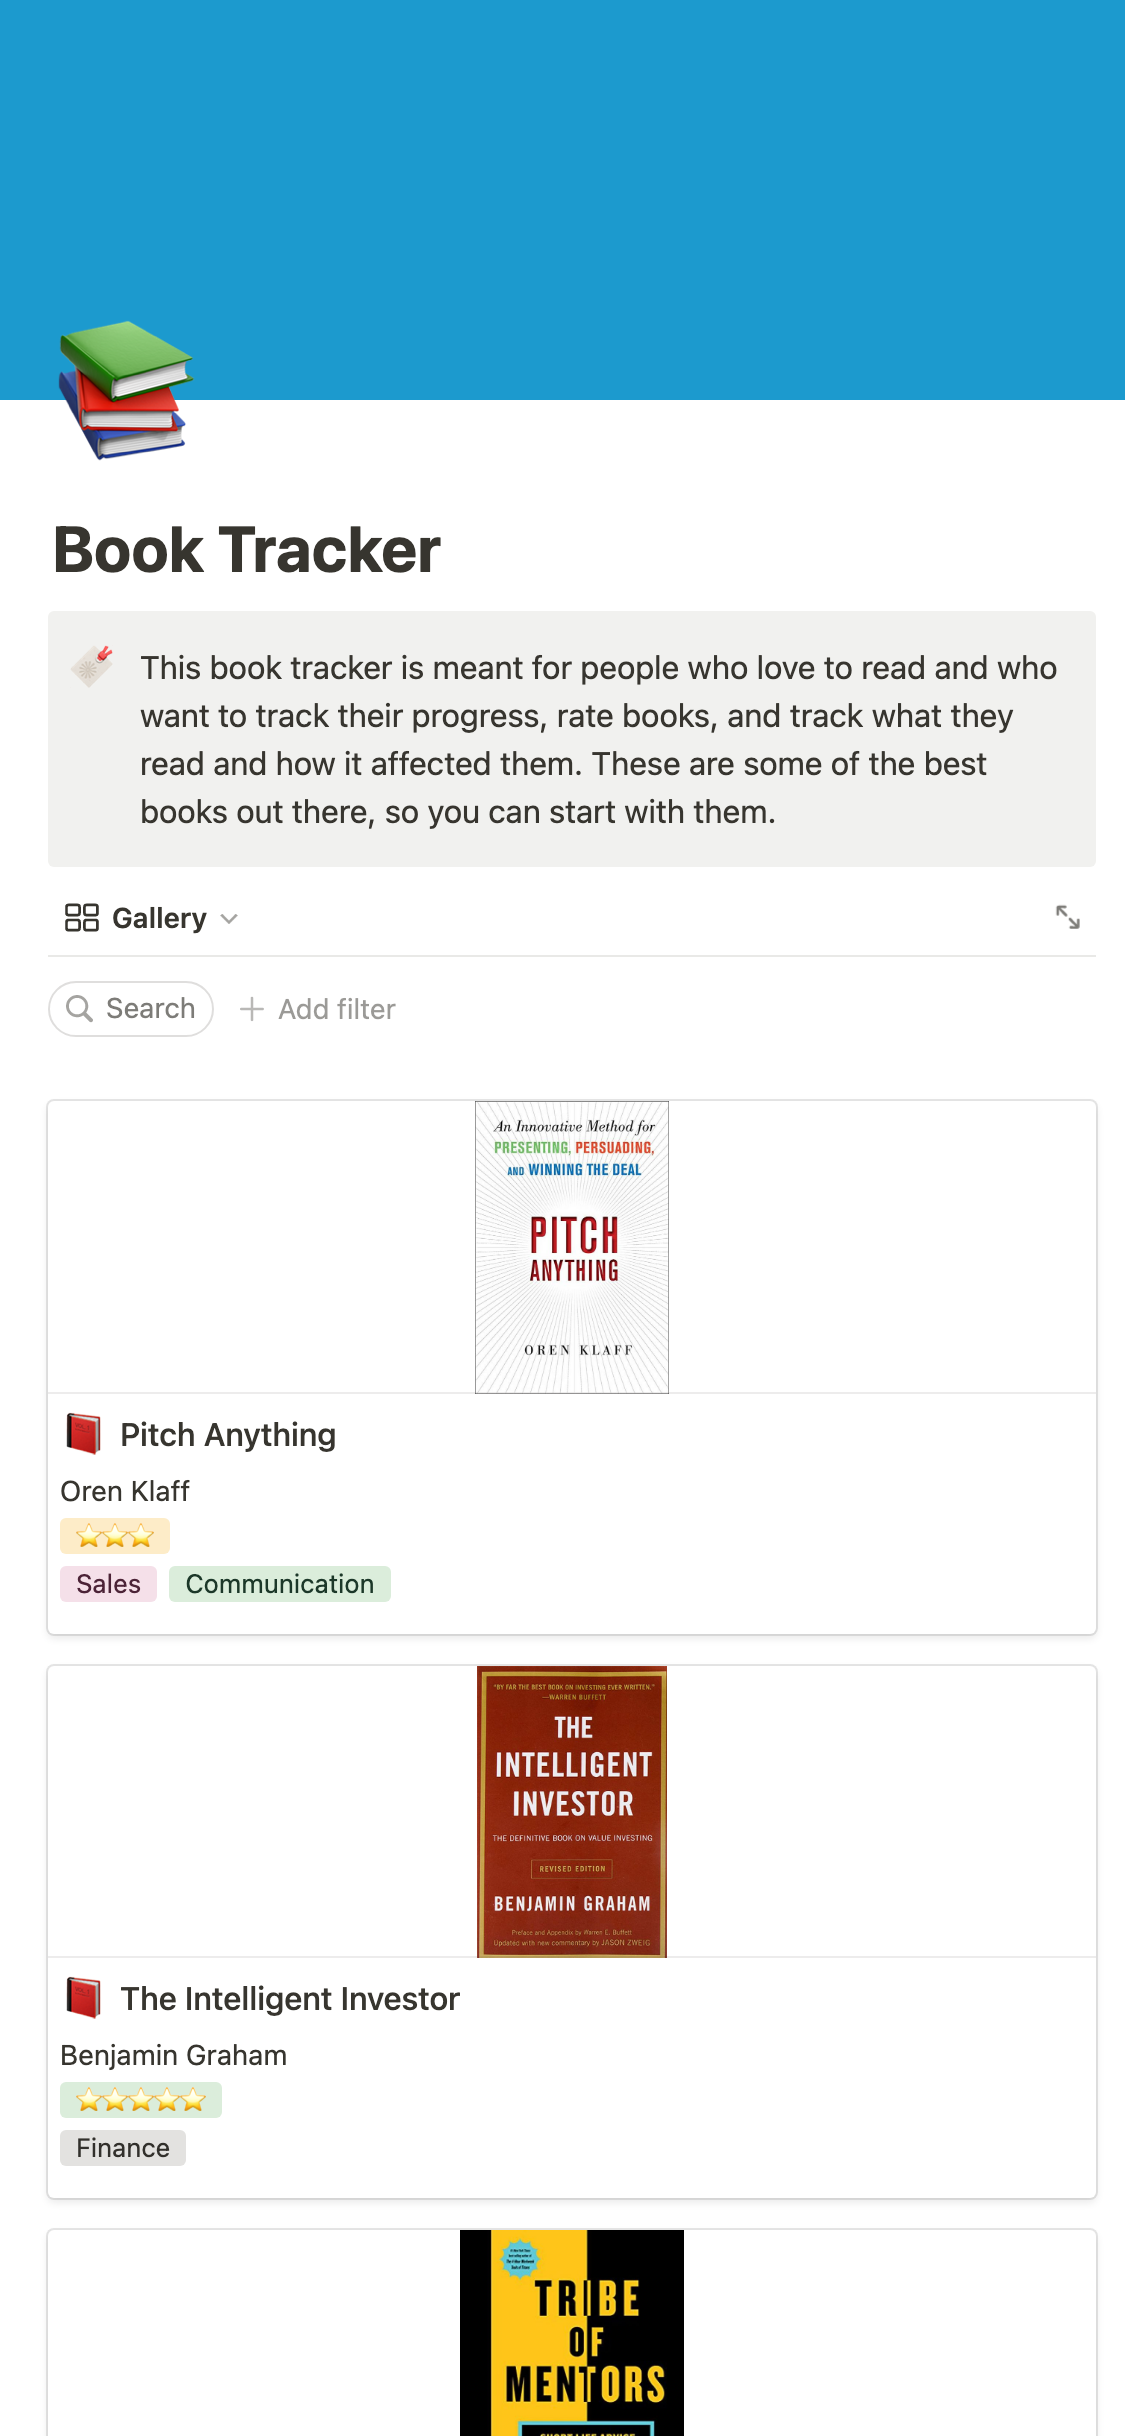Image resolution: width=1125 pixels, height=2436 pixels.
Task: Click the Add filter button
Action: coord(318,1009)
